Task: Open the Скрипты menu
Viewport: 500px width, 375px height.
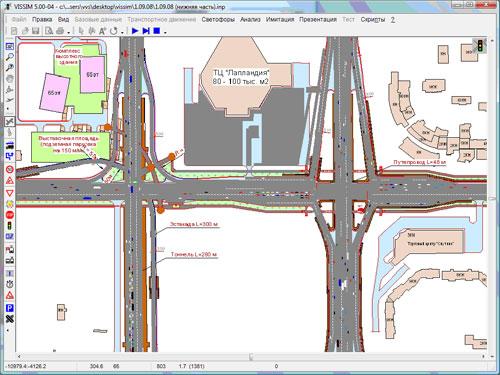Action: 373,19
